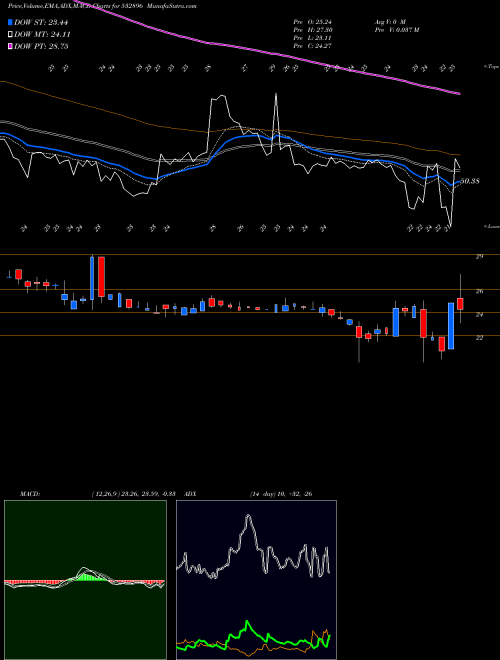Click the Pre H: 27.30 value
Viewport: 500px width, 660px height.
pyautogui.click(x=312, y=30)
